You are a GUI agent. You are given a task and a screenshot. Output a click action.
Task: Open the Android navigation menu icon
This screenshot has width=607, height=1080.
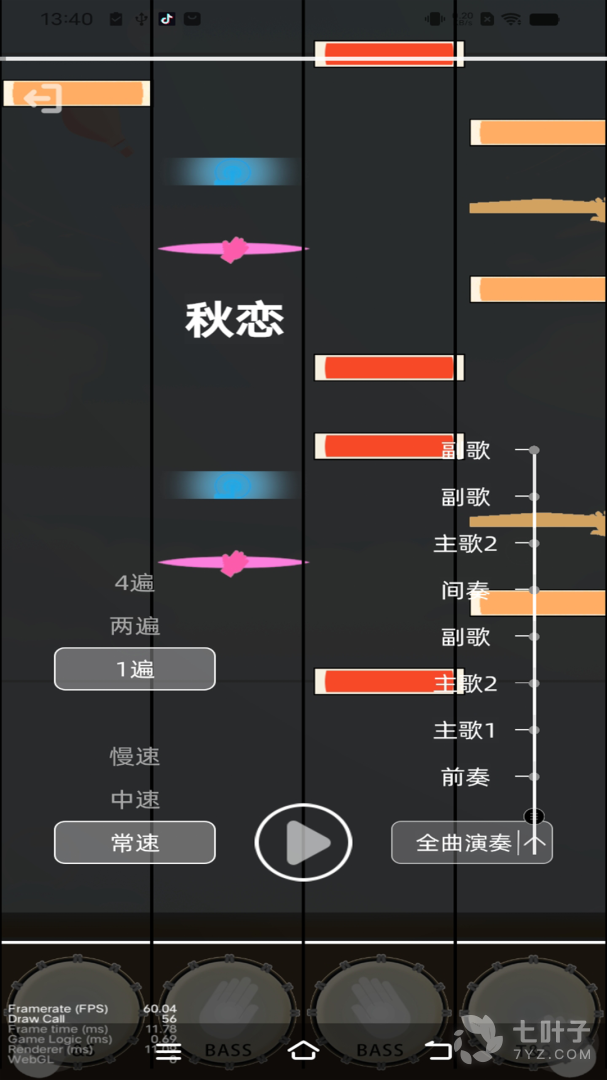pyautogui.click(x=168, y=1051)
